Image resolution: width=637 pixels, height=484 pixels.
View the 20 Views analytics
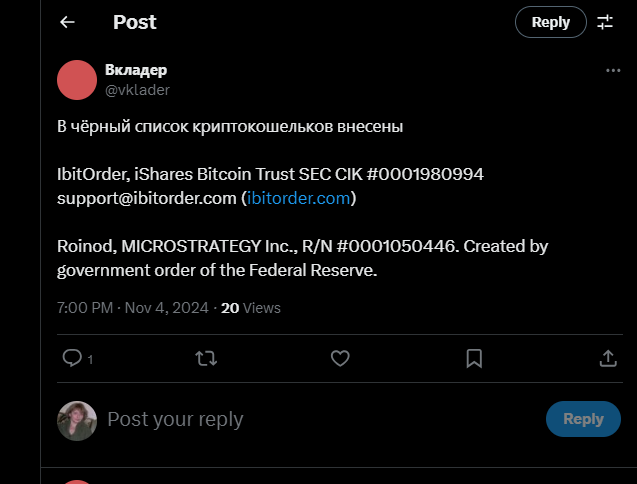click(250, 308)
